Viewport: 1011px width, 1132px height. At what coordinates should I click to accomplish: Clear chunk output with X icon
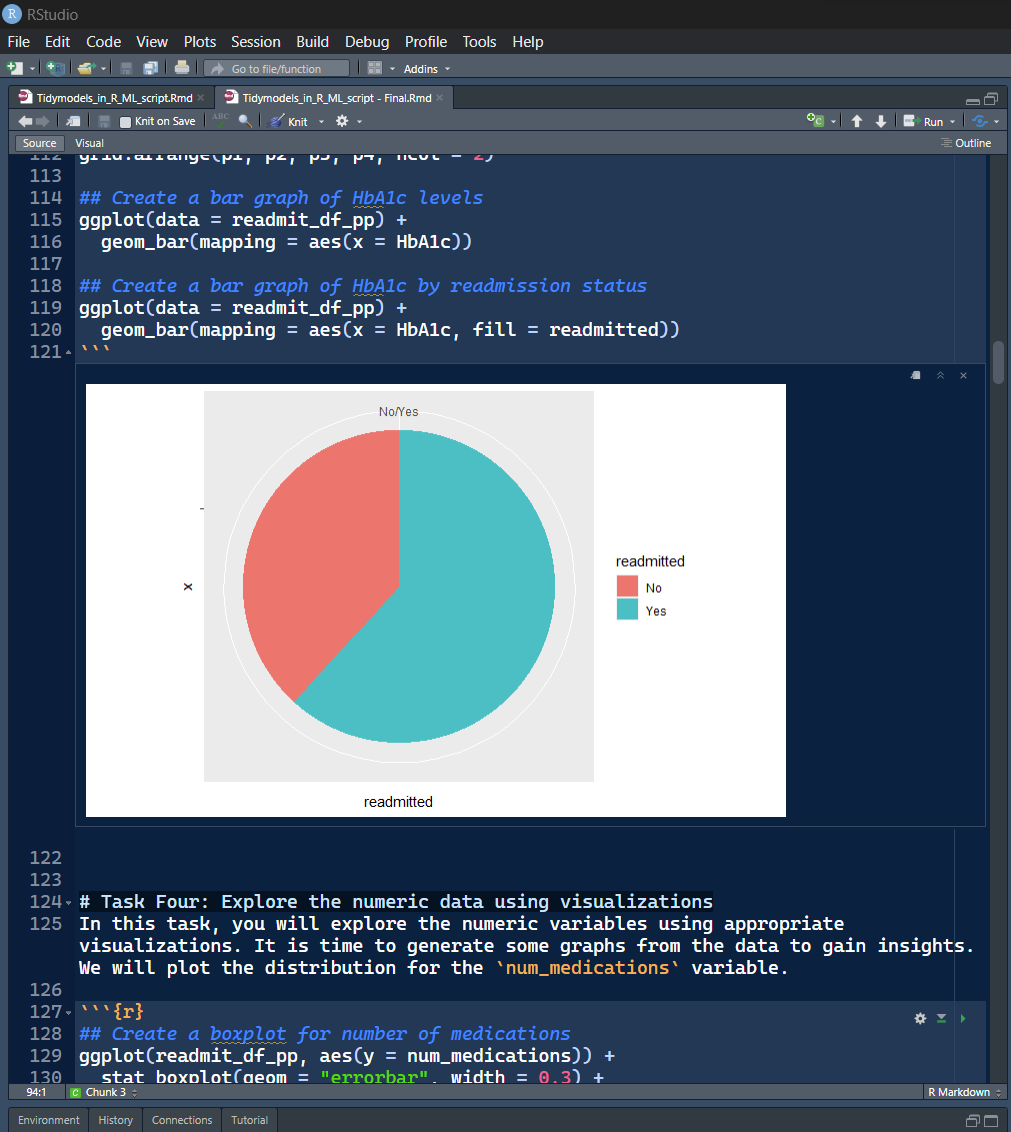point(963,375)
